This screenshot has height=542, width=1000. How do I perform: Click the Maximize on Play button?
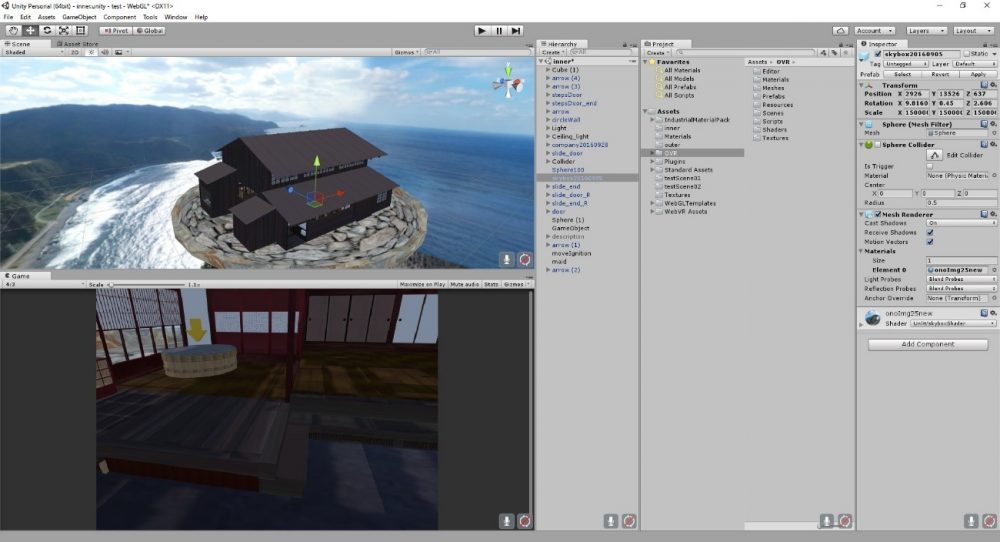tap(422, 284)
